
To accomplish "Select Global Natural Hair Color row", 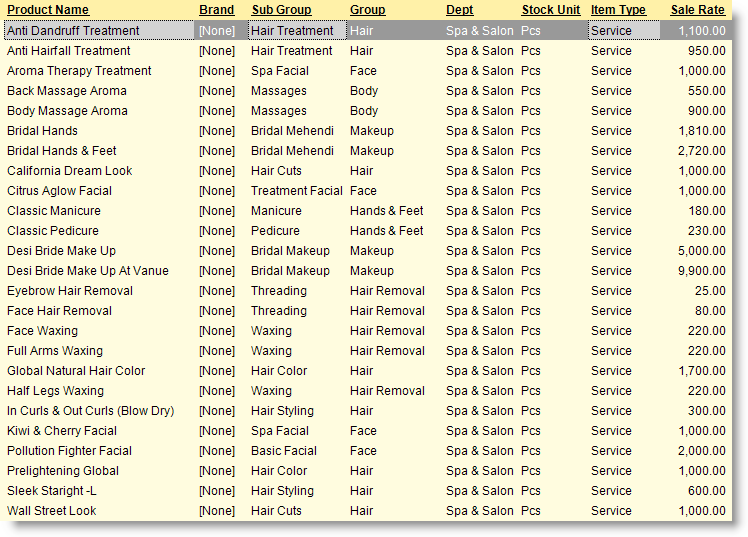I will [367, 371].
